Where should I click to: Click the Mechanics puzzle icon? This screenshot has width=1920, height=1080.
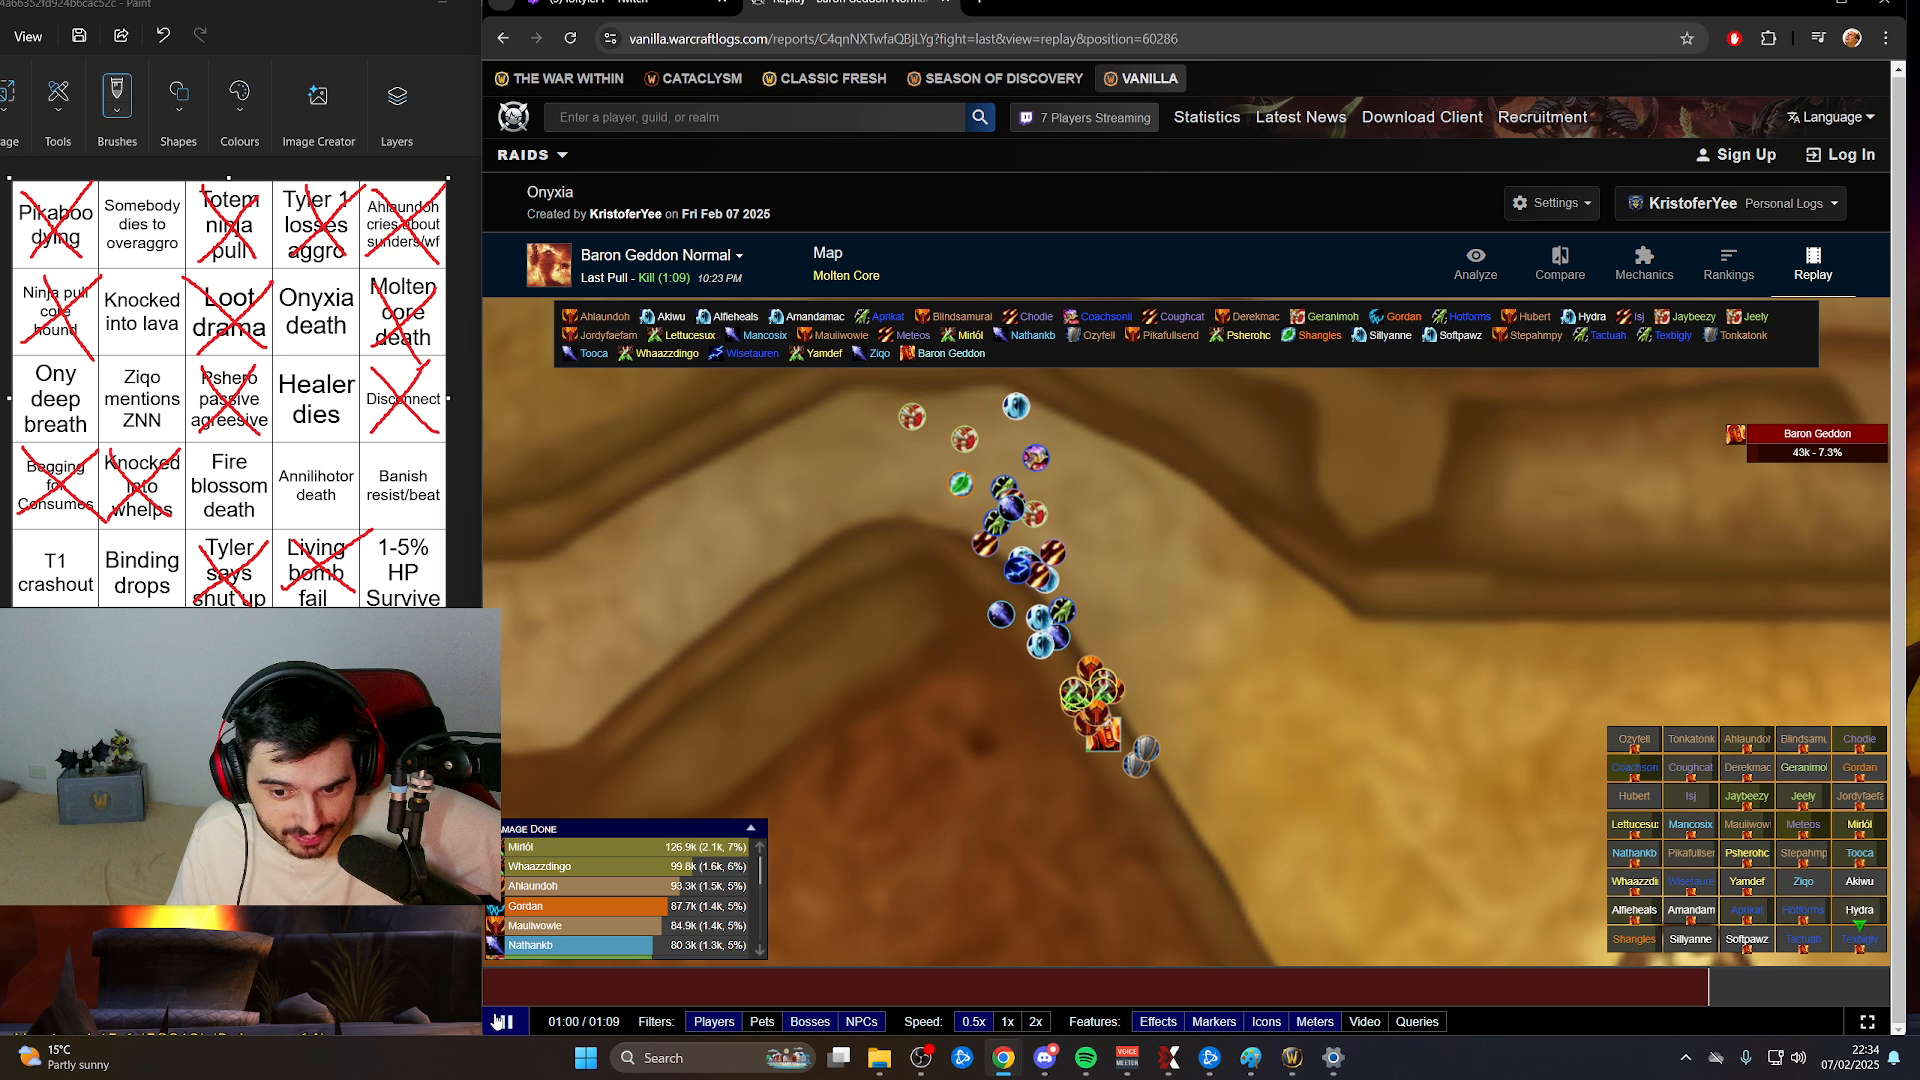[x=1644, y=263]
